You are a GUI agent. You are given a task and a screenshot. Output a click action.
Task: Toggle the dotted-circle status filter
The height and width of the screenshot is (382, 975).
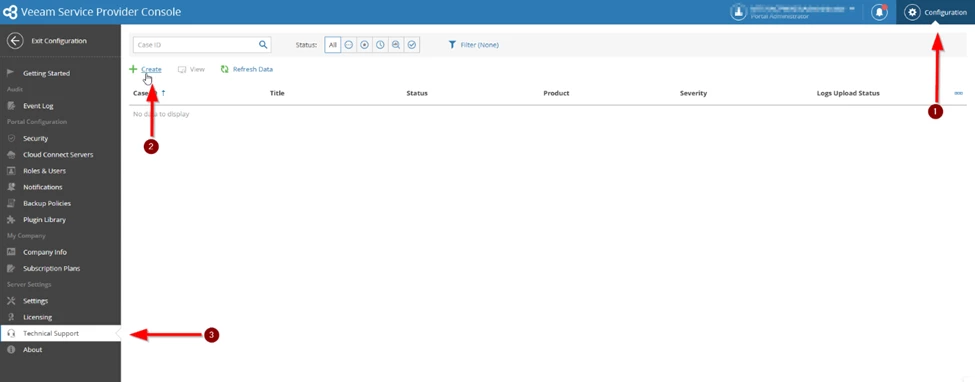(364, 45)
